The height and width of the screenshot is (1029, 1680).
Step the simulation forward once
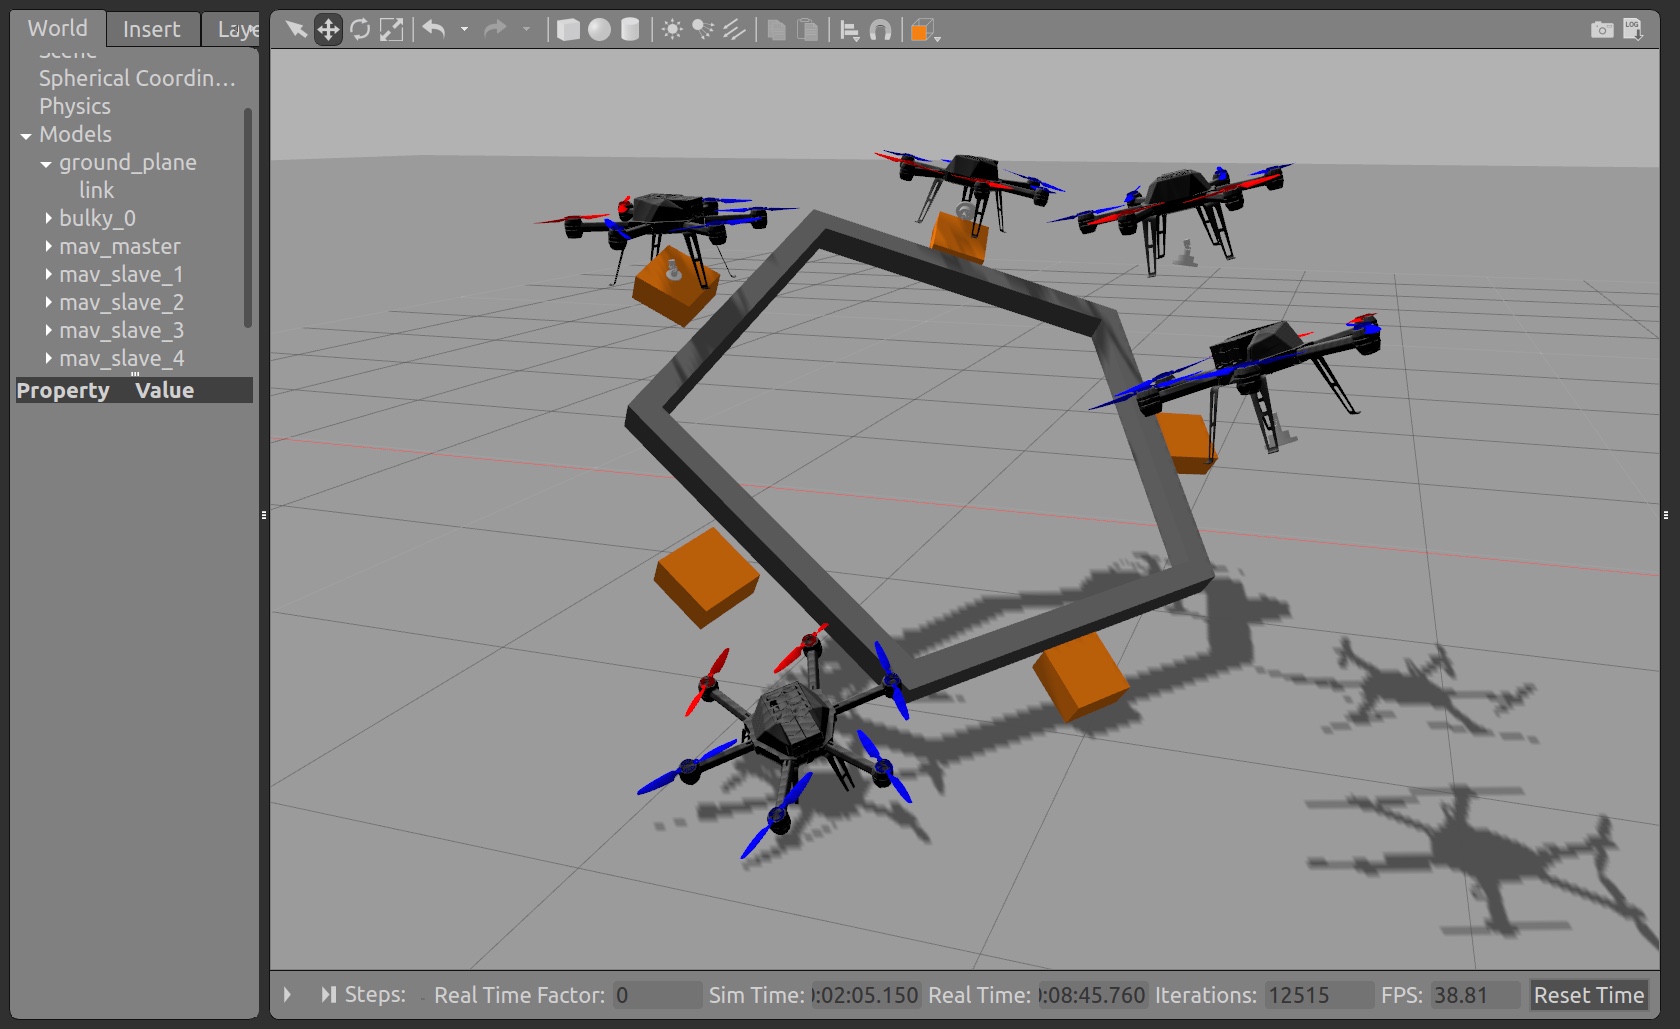[x=328, y=995]
